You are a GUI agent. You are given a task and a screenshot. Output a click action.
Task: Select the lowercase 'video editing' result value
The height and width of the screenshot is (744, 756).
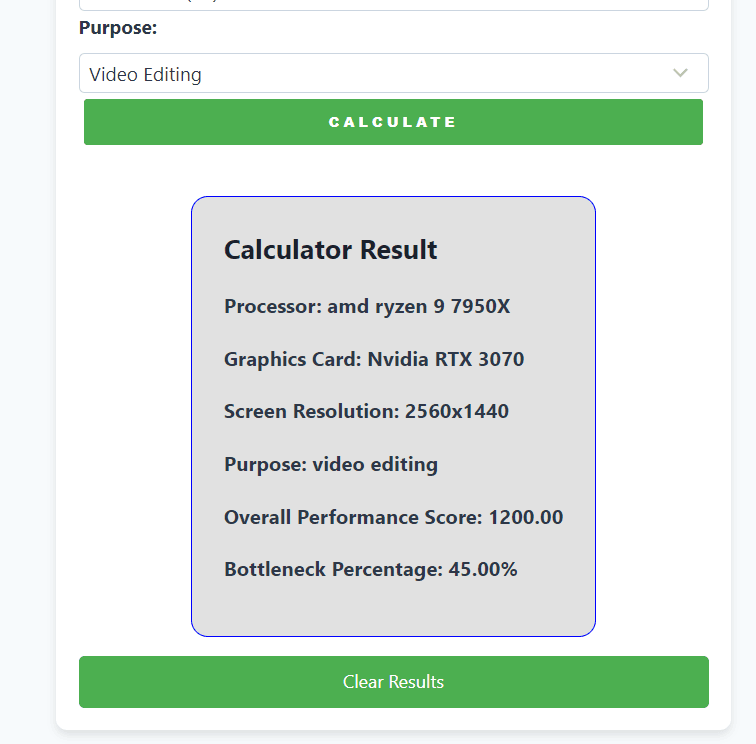tap(375, 465)
